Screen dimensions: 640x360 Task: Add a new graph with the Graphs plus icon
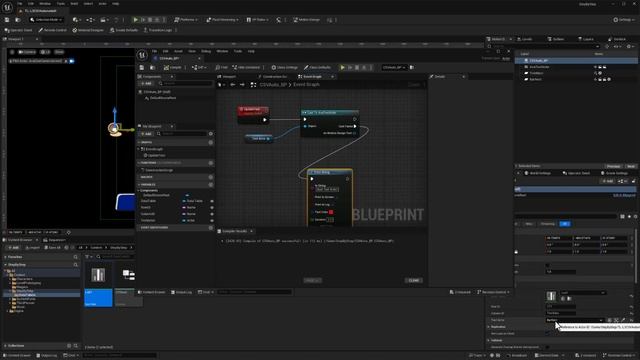[211, 142]
